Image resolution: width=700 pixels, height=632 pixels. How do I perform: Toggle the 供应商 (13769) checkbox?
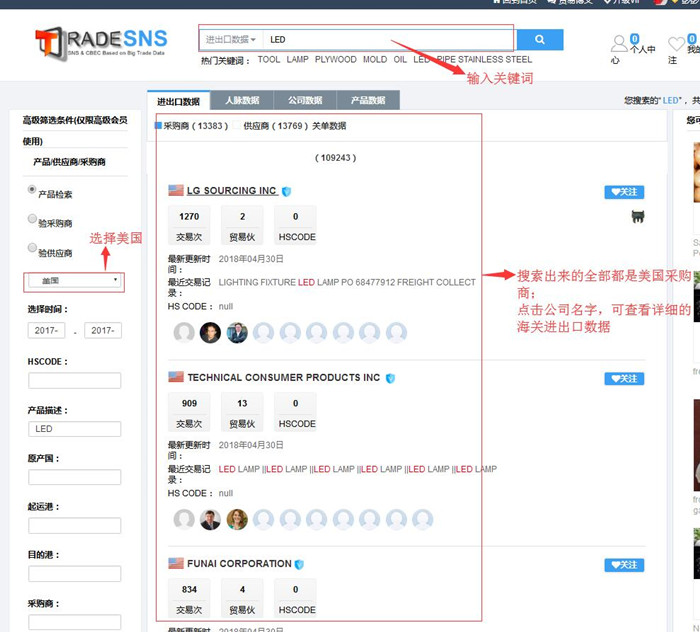236,125
